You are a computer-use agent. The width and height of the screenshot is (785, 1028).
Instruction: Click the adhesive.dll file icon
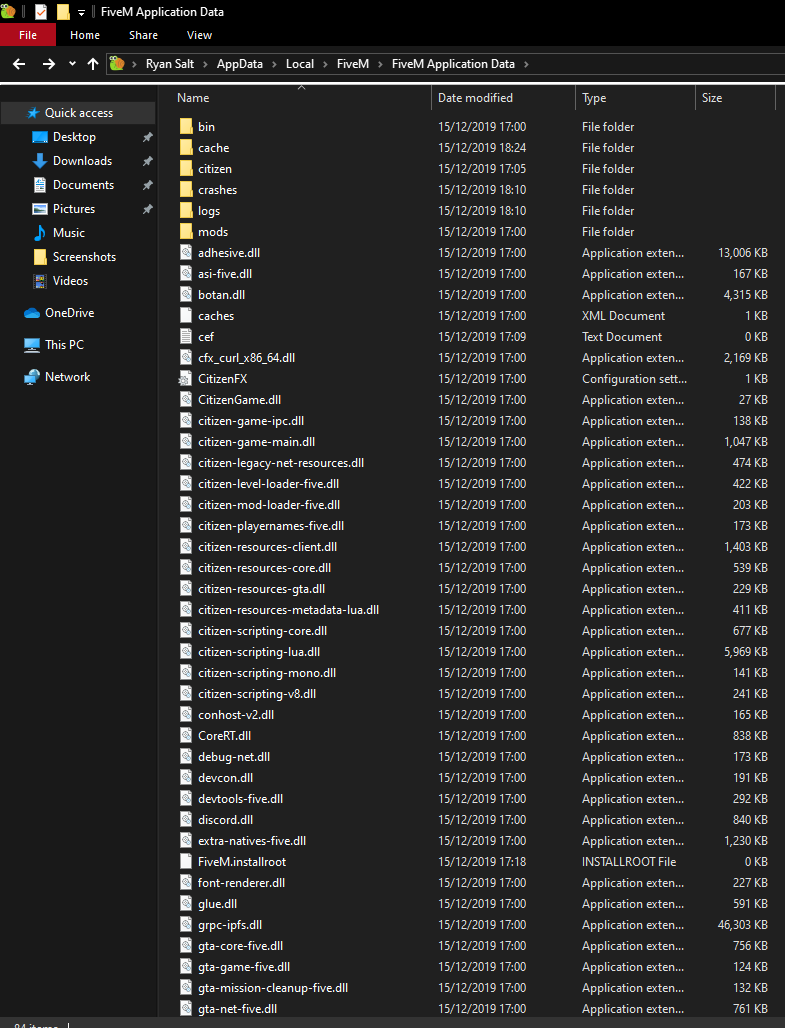(x=186, y=252)
